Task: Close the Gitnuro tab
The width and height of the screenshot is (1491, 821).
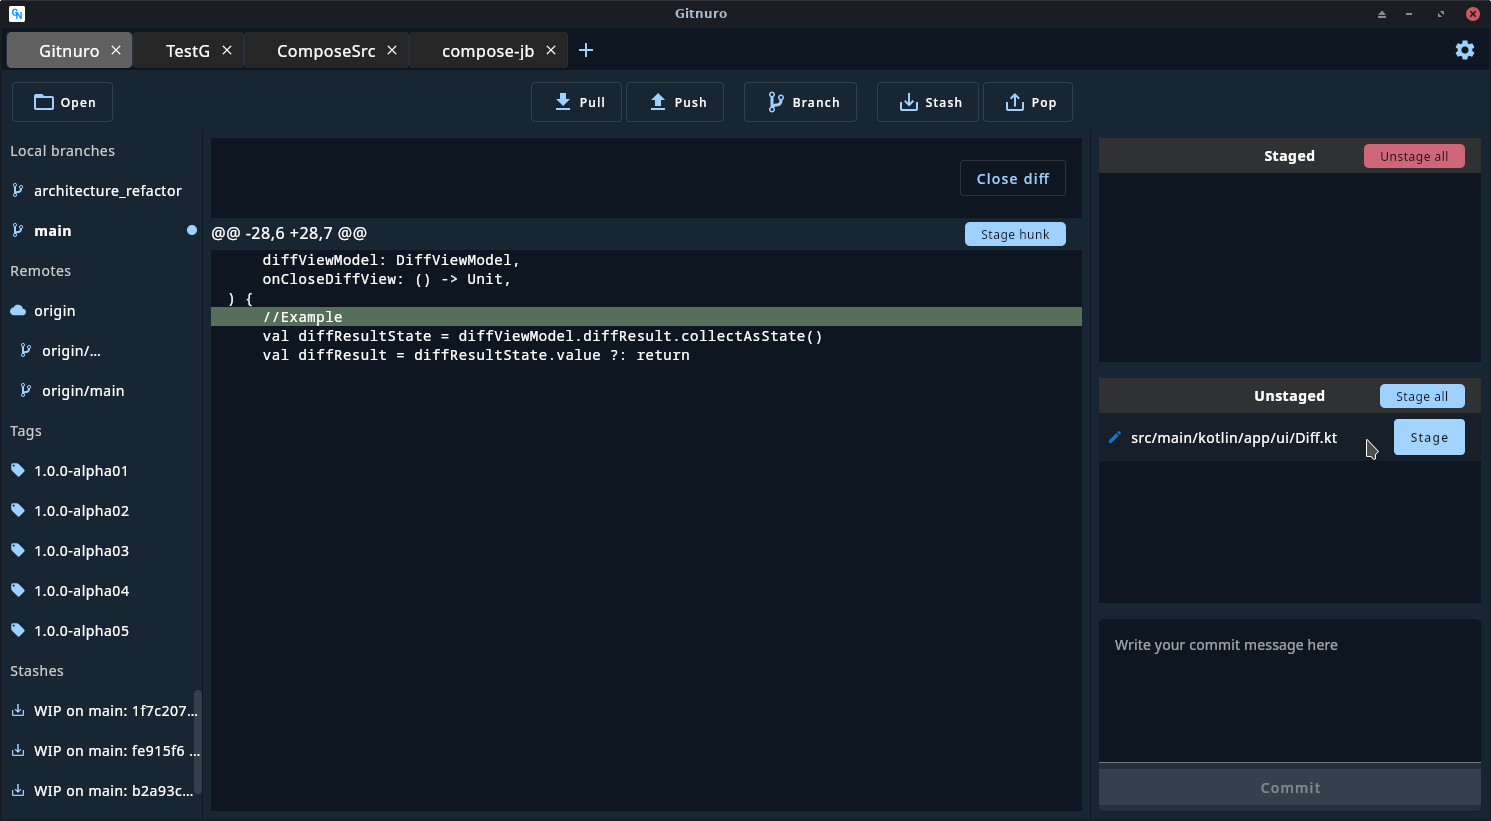Action: 116,50
